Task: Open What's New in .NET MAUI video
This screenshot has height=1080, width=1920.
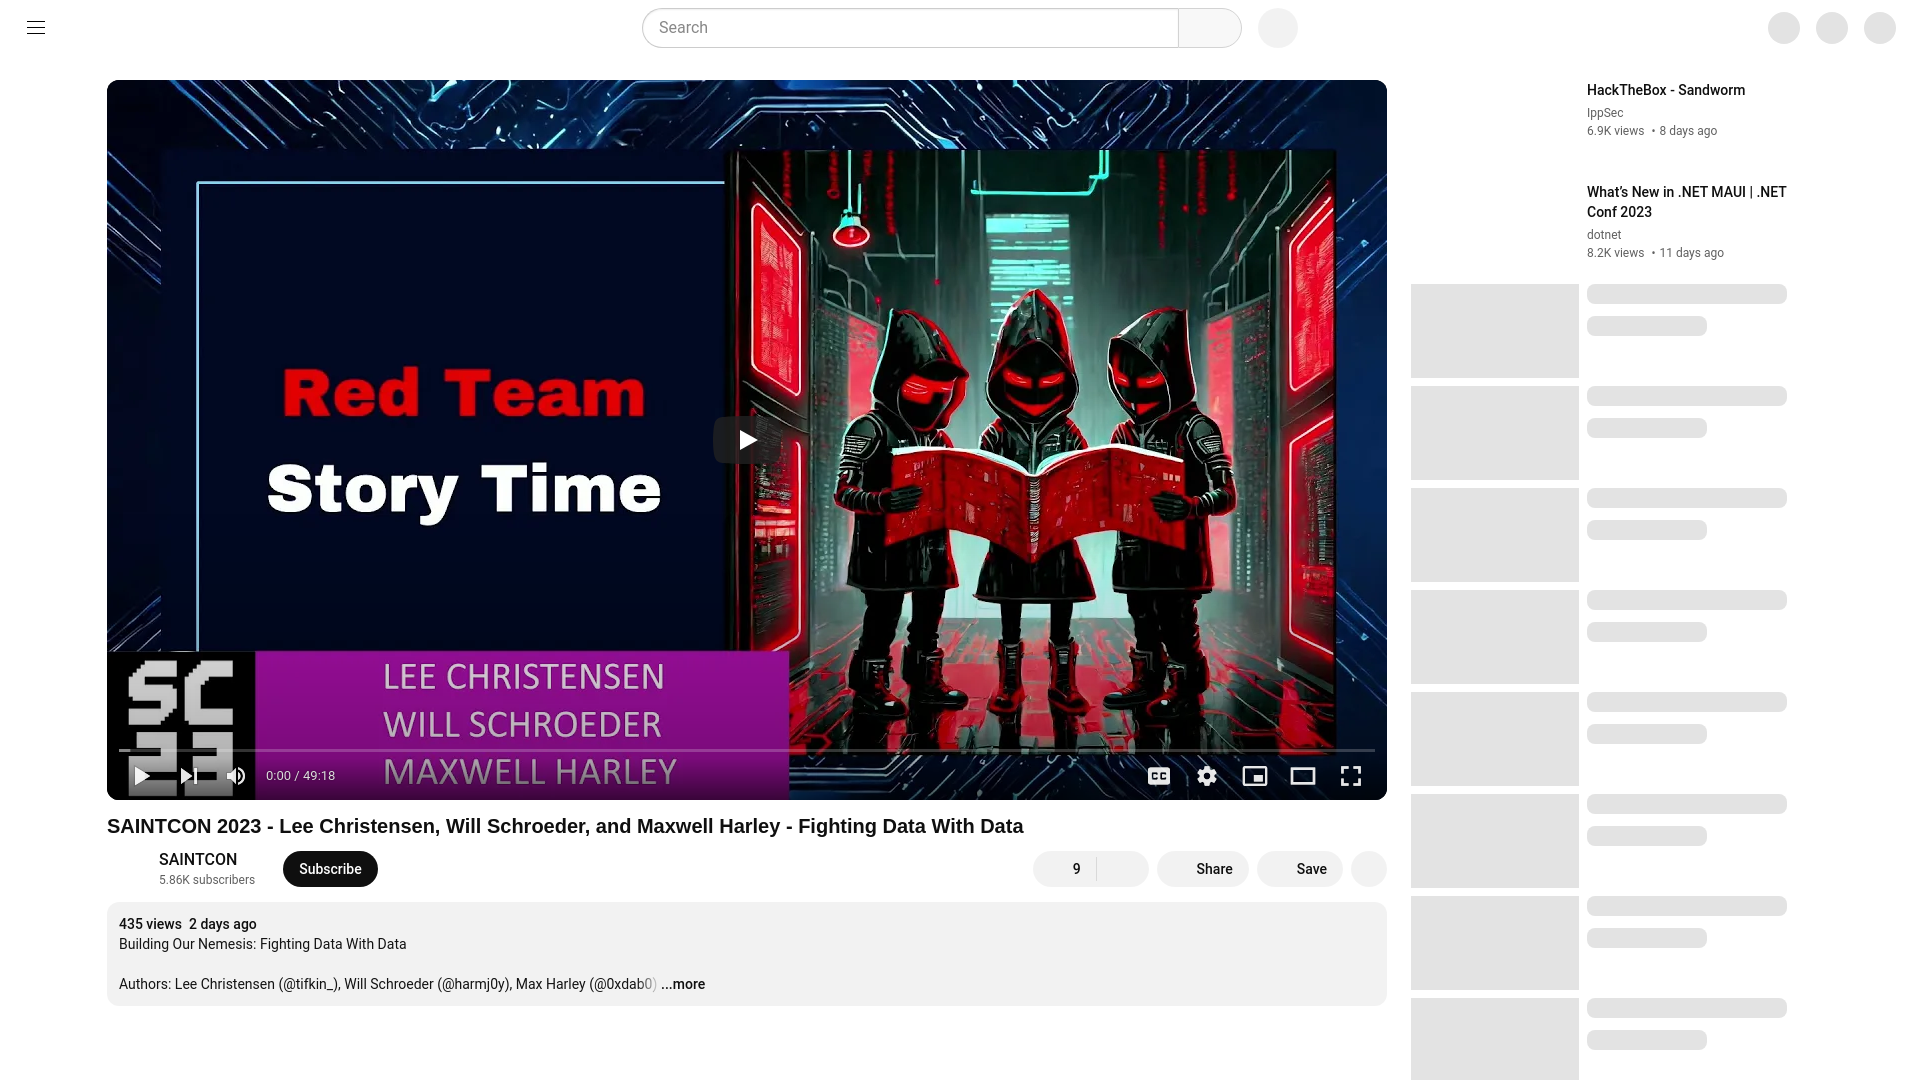Action: (x=1687, y=202)
